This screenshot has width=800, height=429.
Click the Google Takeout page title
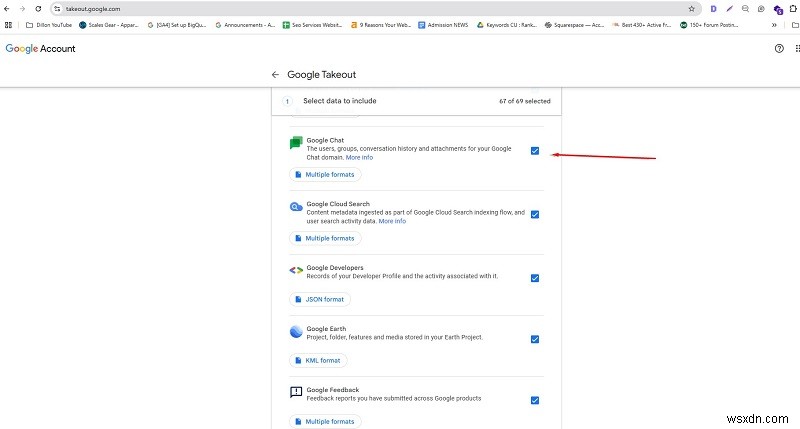321,74
